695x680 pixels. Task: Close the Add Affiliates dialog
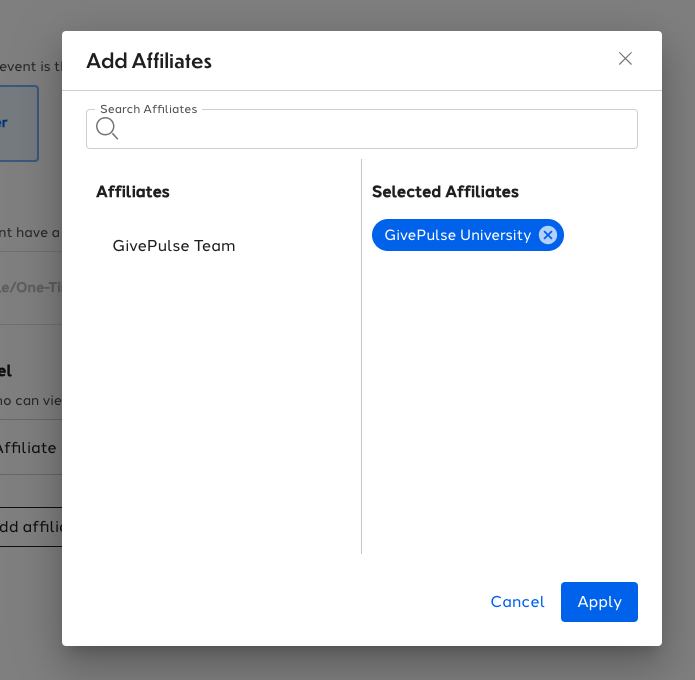pyautogui.click(x=625, y=59)
